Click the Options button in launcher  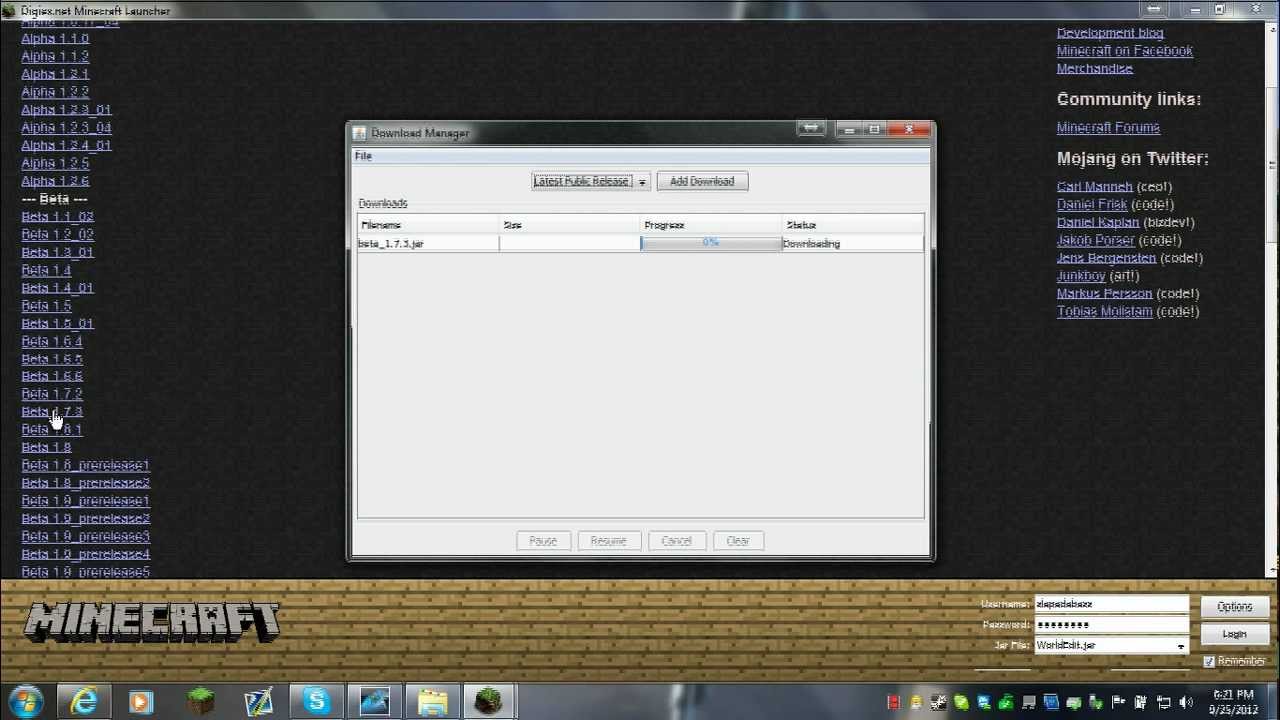[x=1234, y=606]
